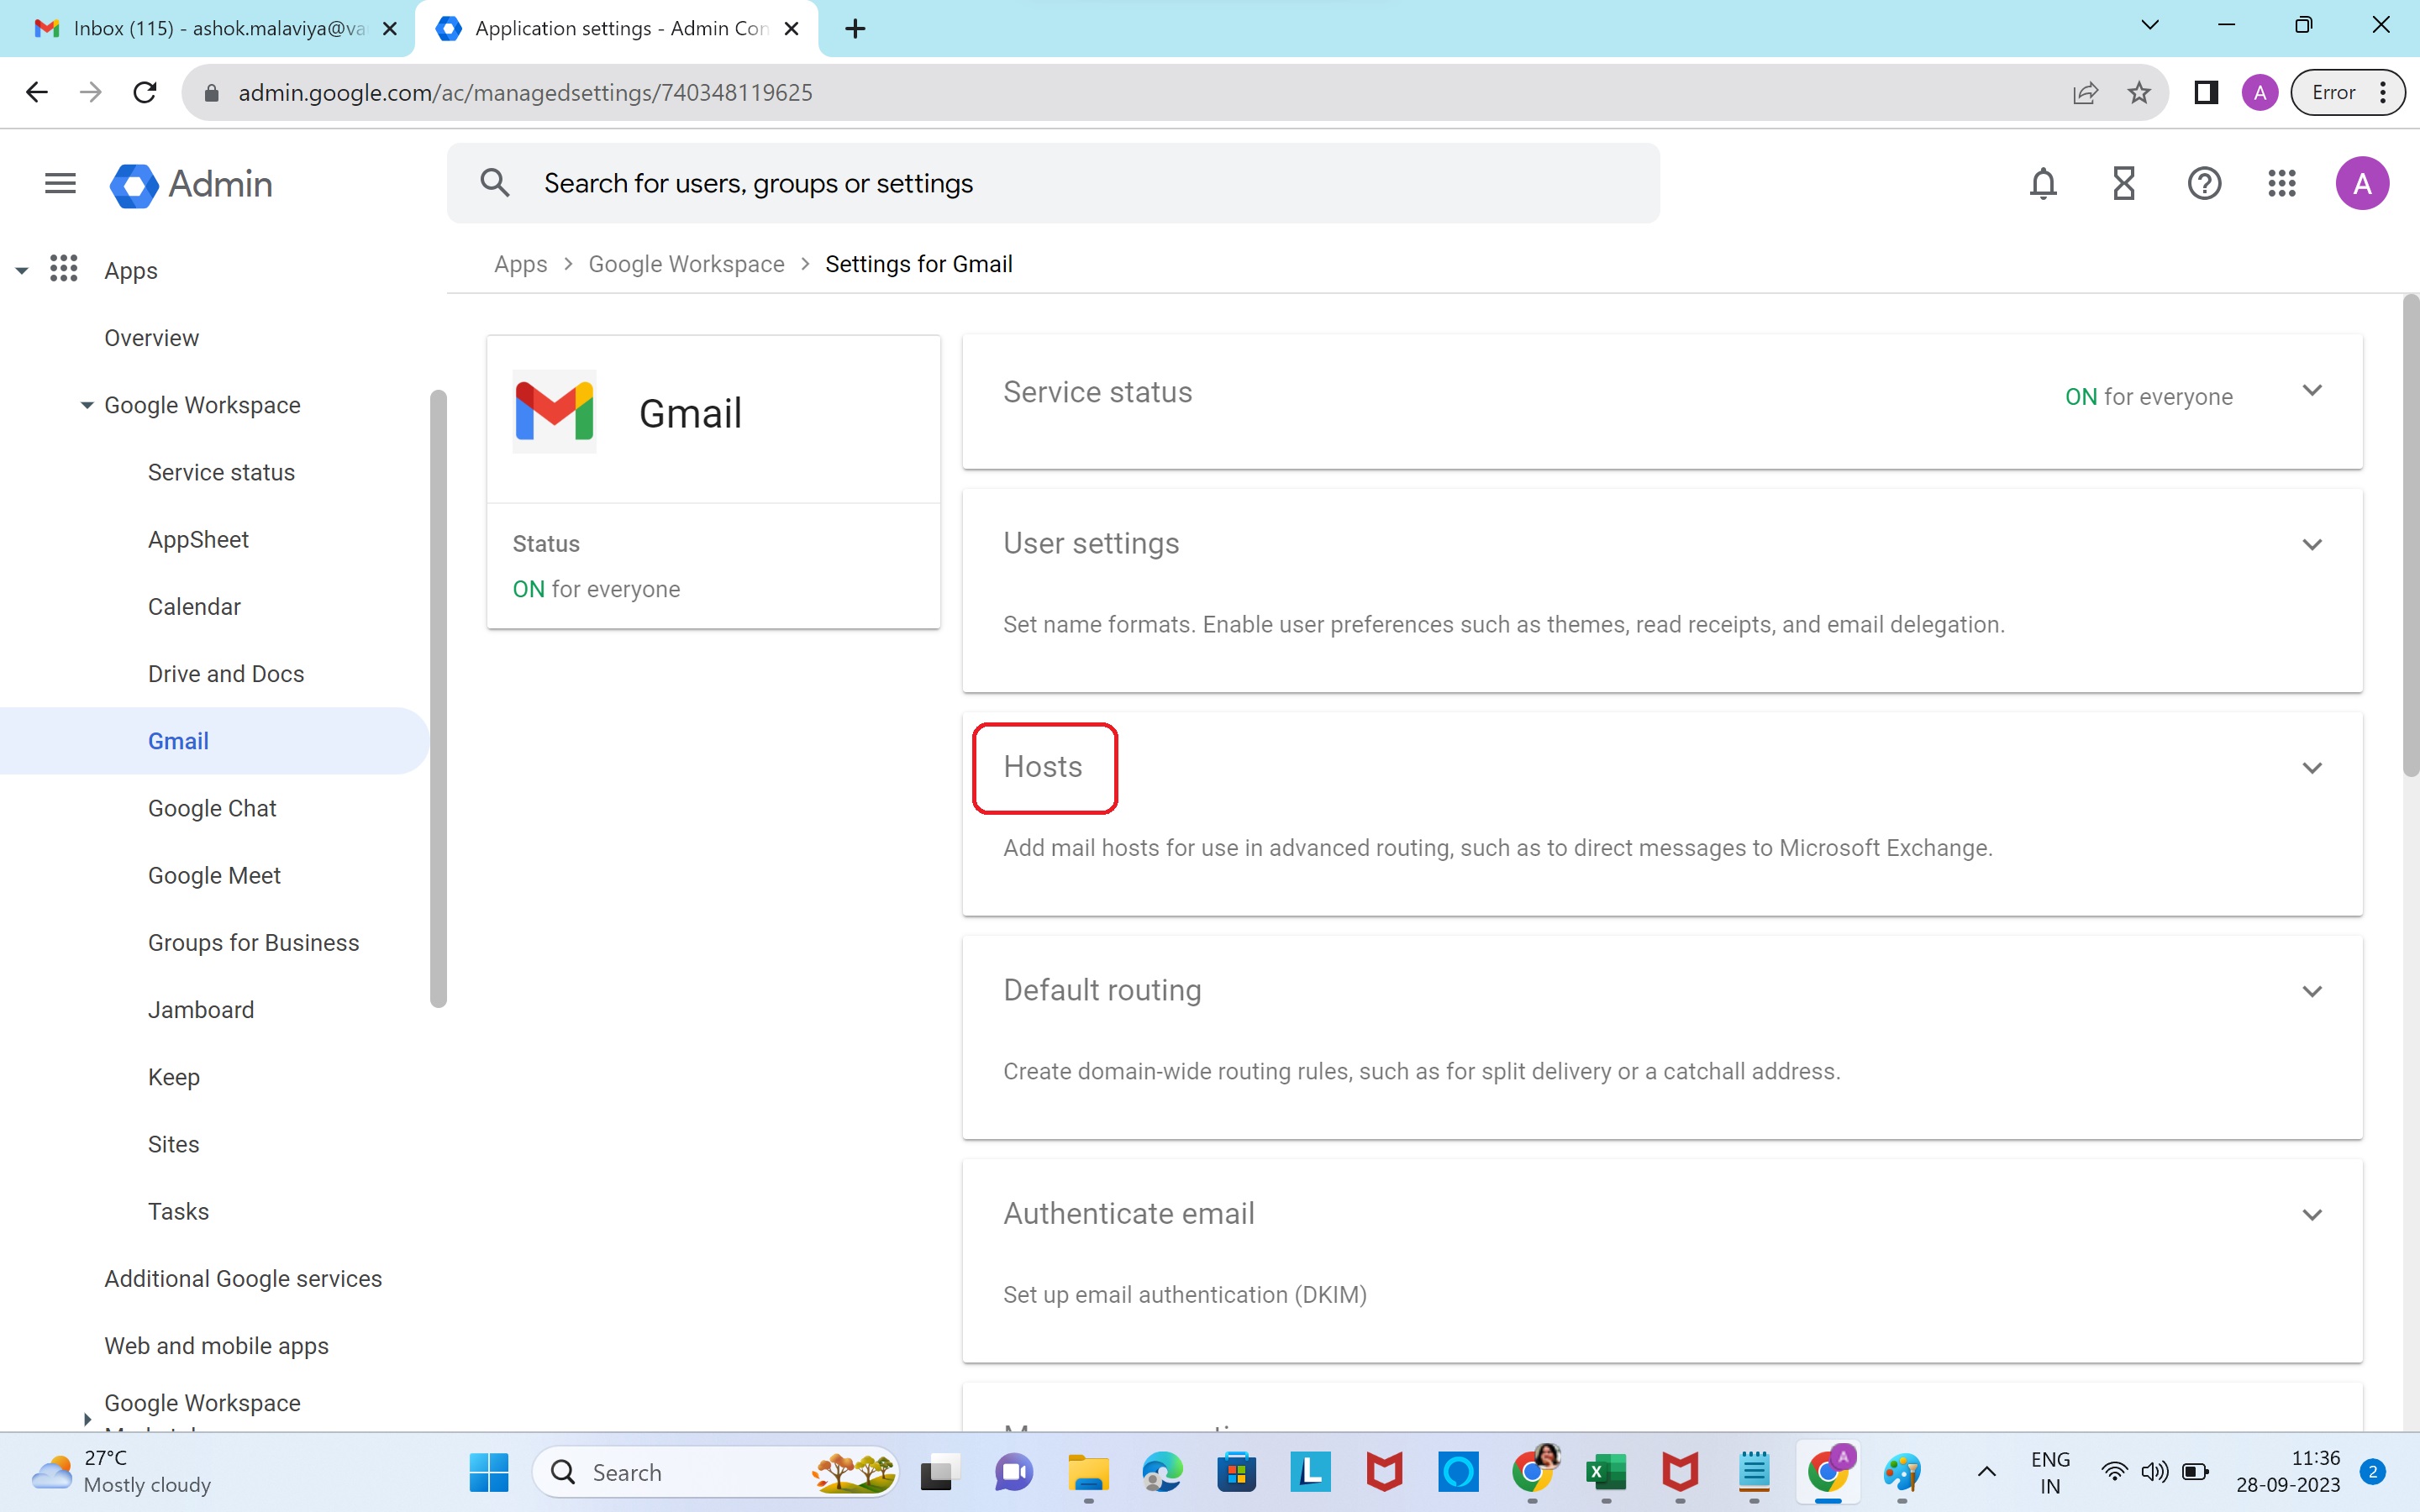Click the Apps breadcrumb link

[x=520, y=264]
